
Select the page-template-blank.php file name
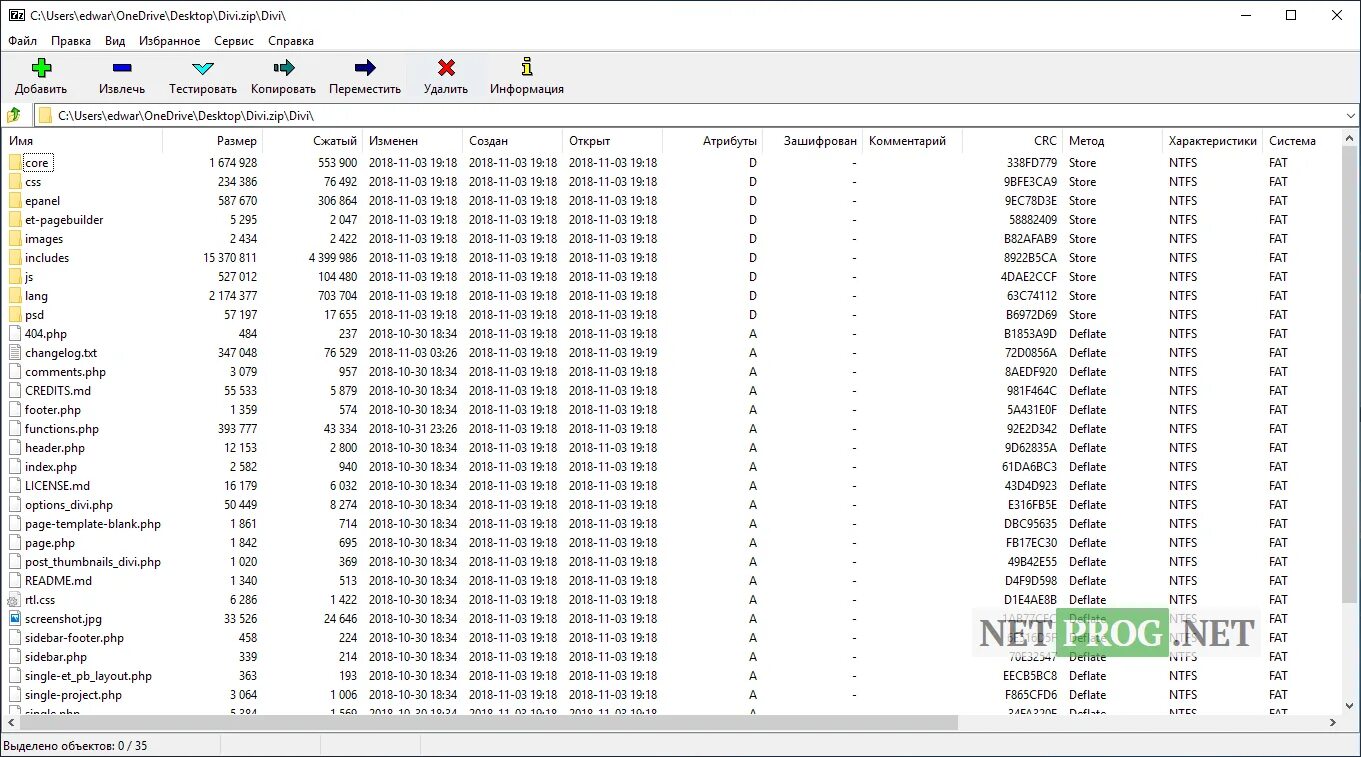[x=93, y=524]
